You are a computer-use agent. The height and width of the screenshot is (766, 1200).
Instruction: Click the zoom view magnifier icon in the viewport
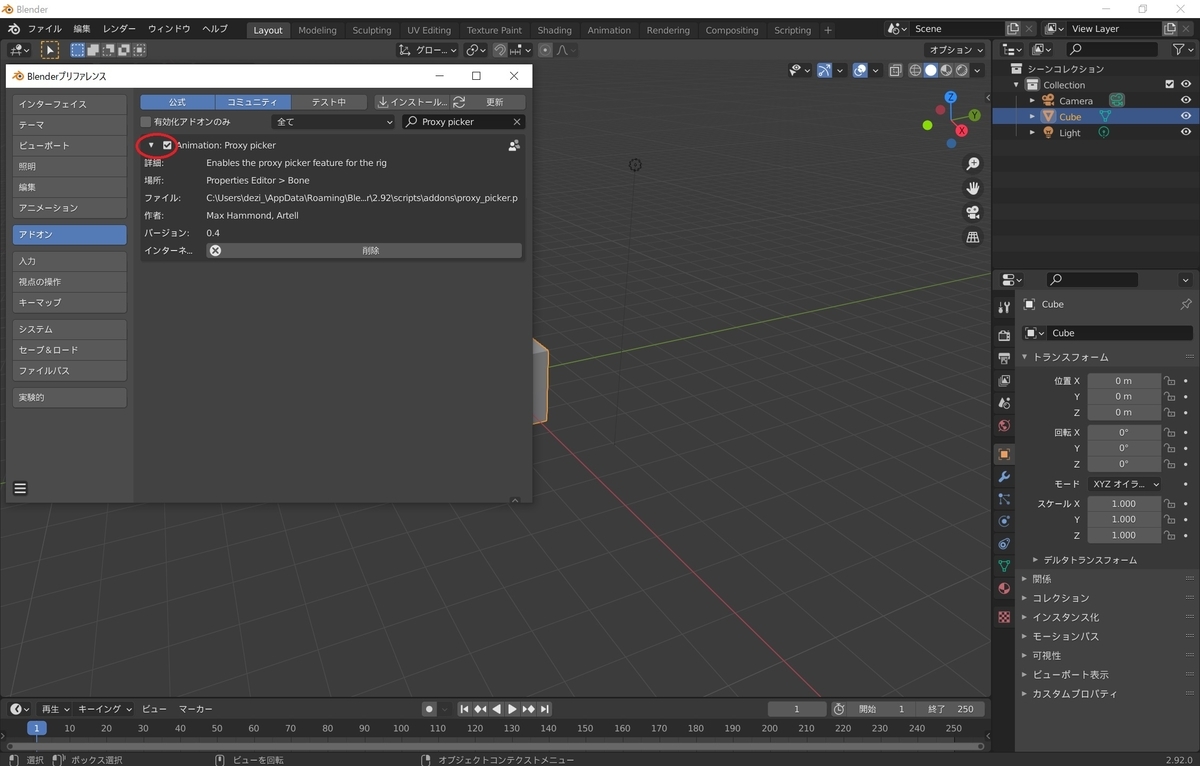(972, 164)
